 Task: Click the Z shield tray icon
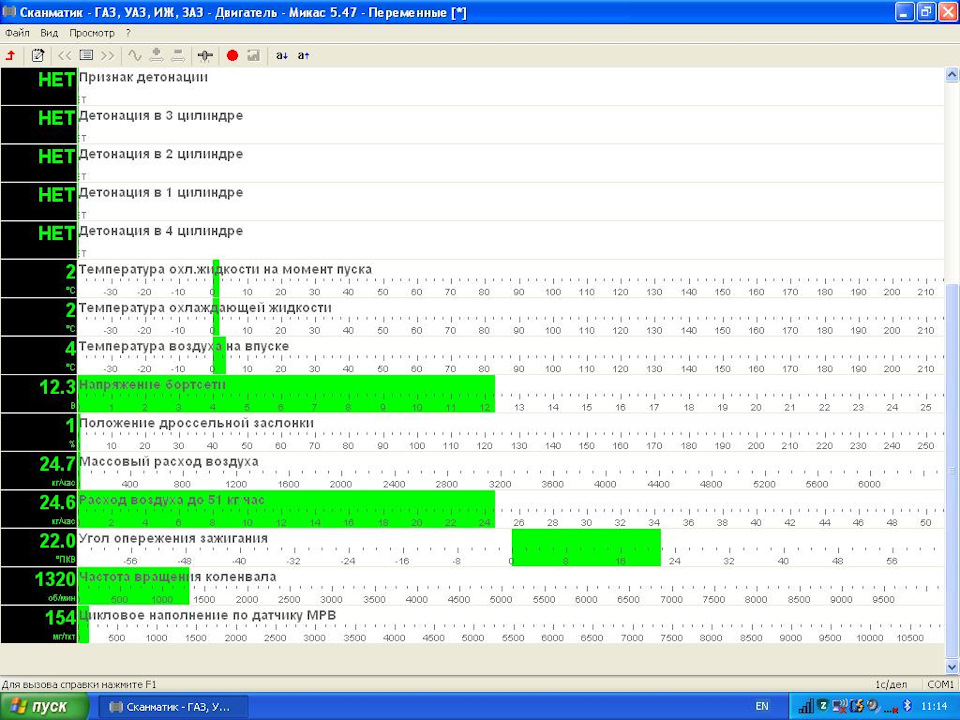click(823, 706)
